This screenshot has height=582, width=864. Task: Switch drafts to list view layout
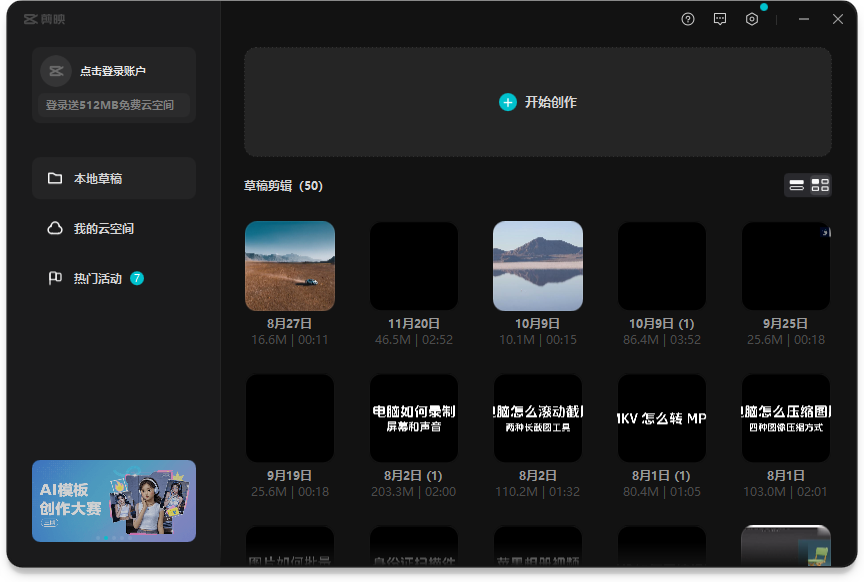(x=797, y=185)
